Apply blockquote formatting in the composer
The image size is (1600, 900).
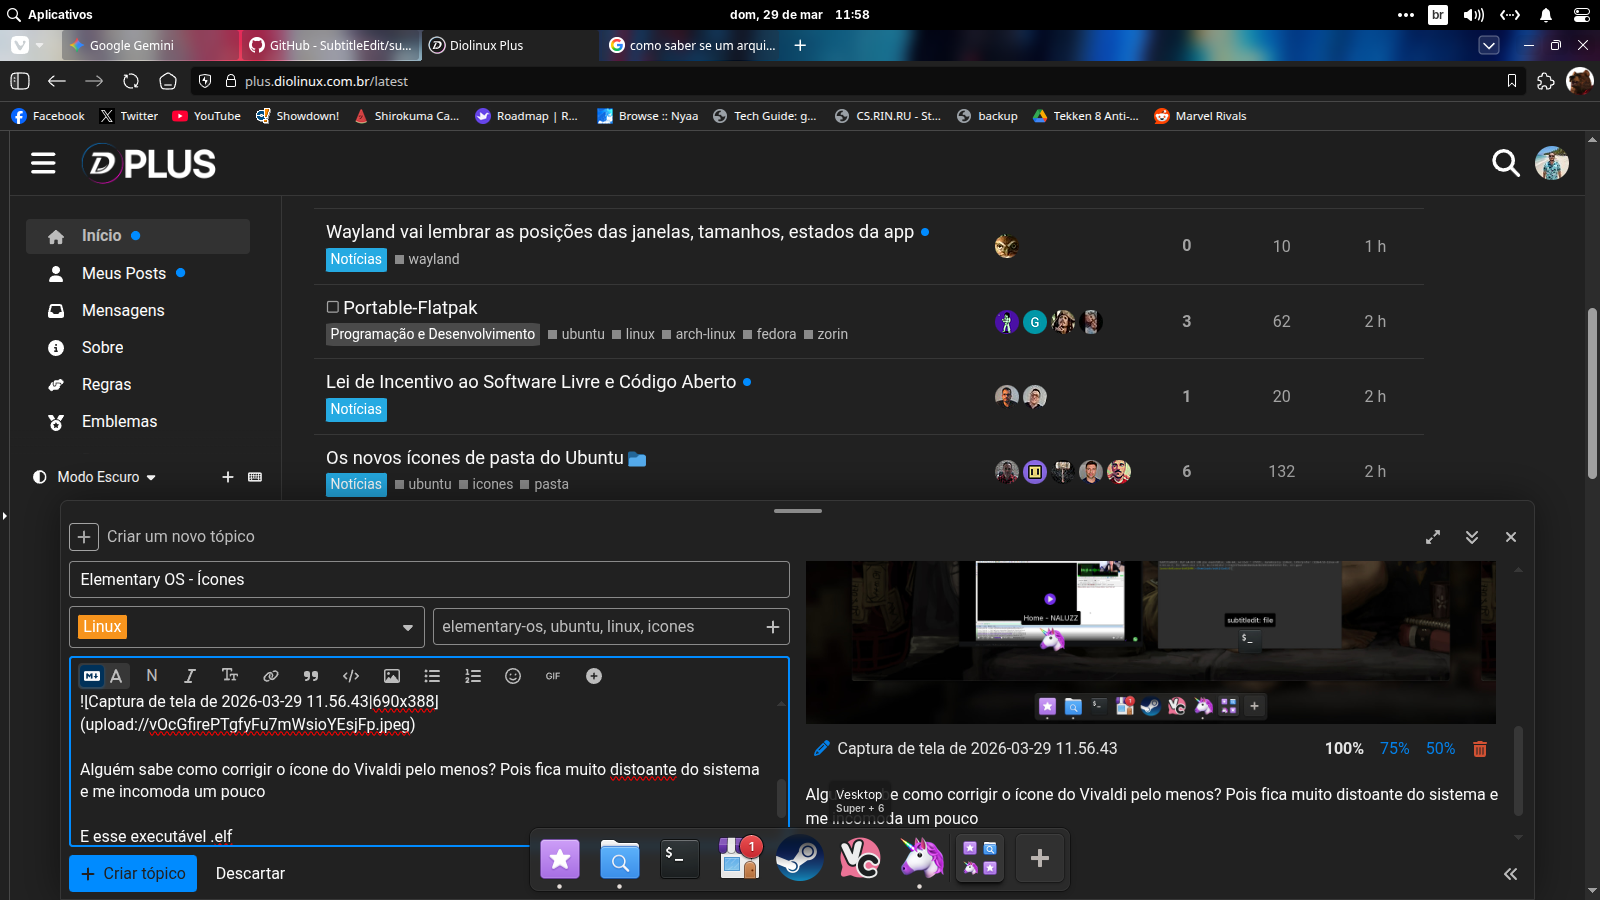pyautogui.click(x=311, y=676)
